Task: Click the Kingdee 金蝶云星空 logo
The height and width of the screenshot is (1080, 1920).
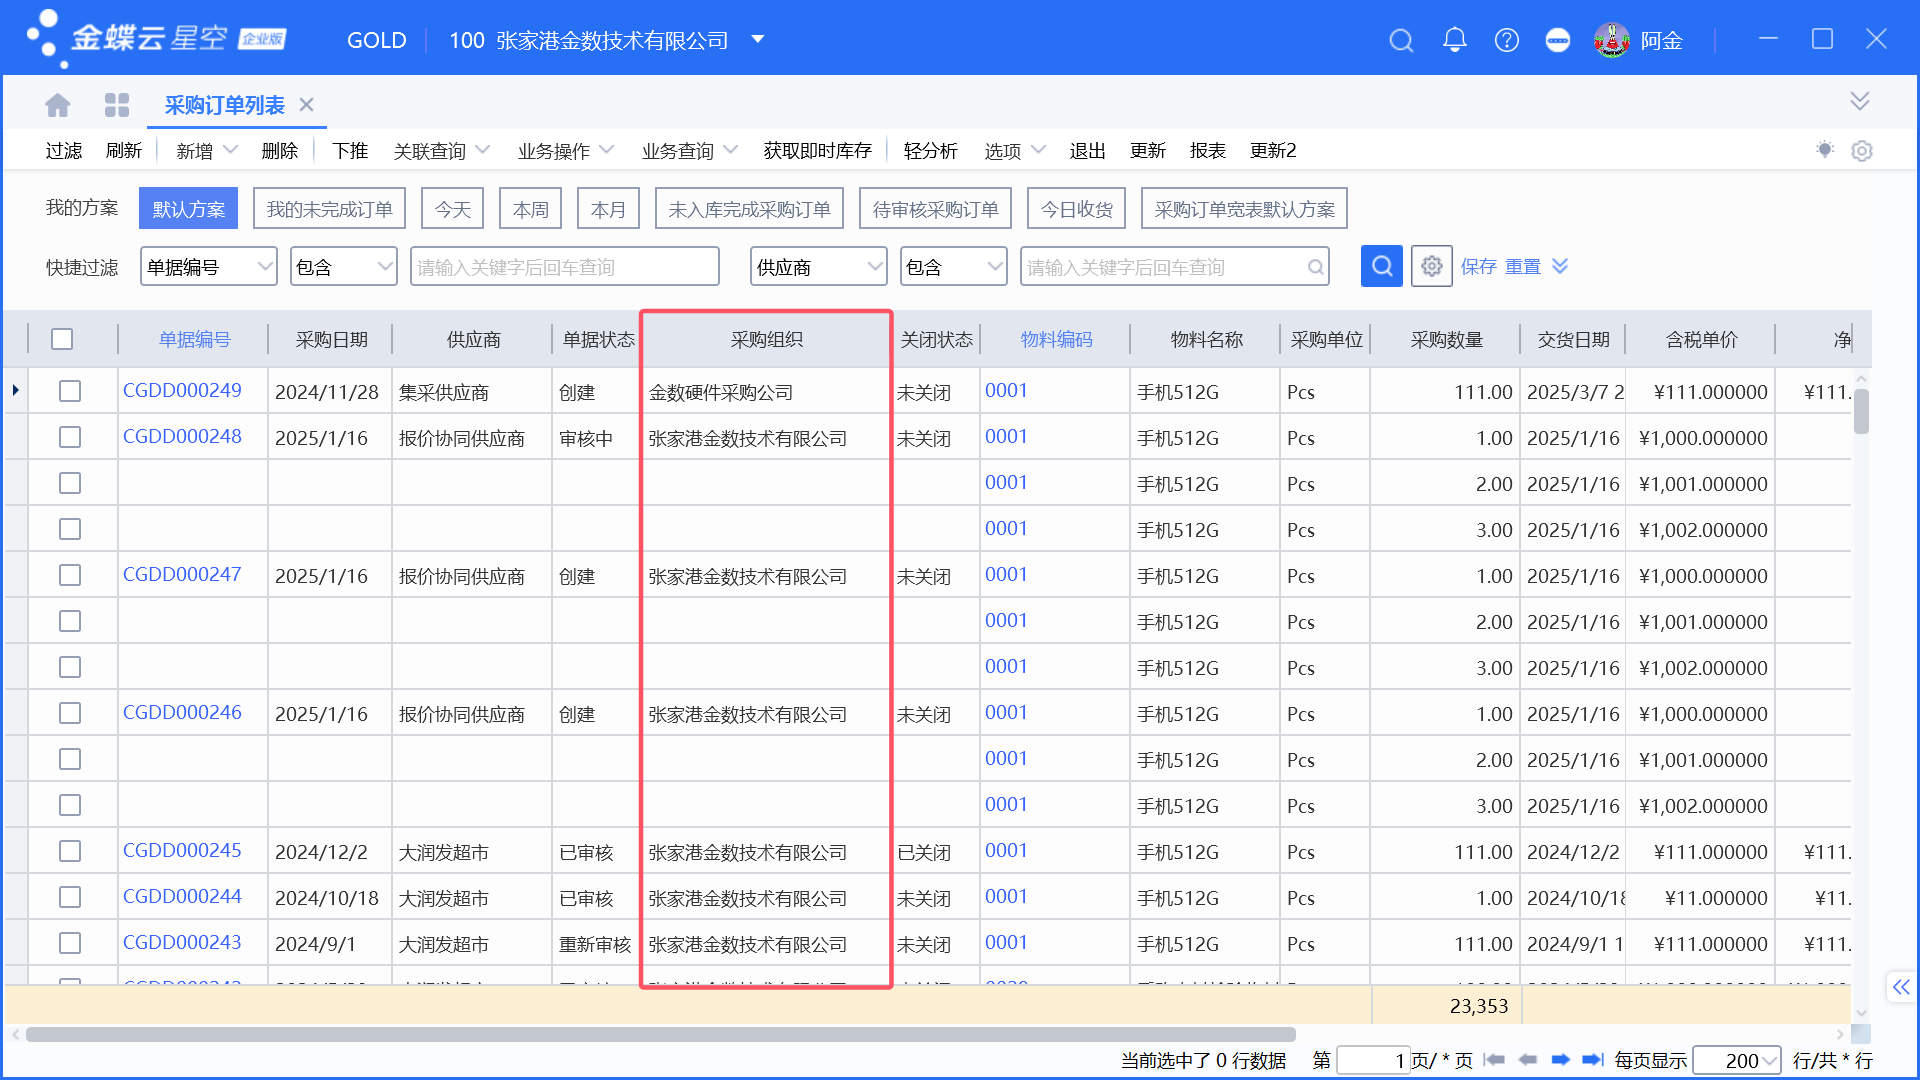Action: pos(156,38)
